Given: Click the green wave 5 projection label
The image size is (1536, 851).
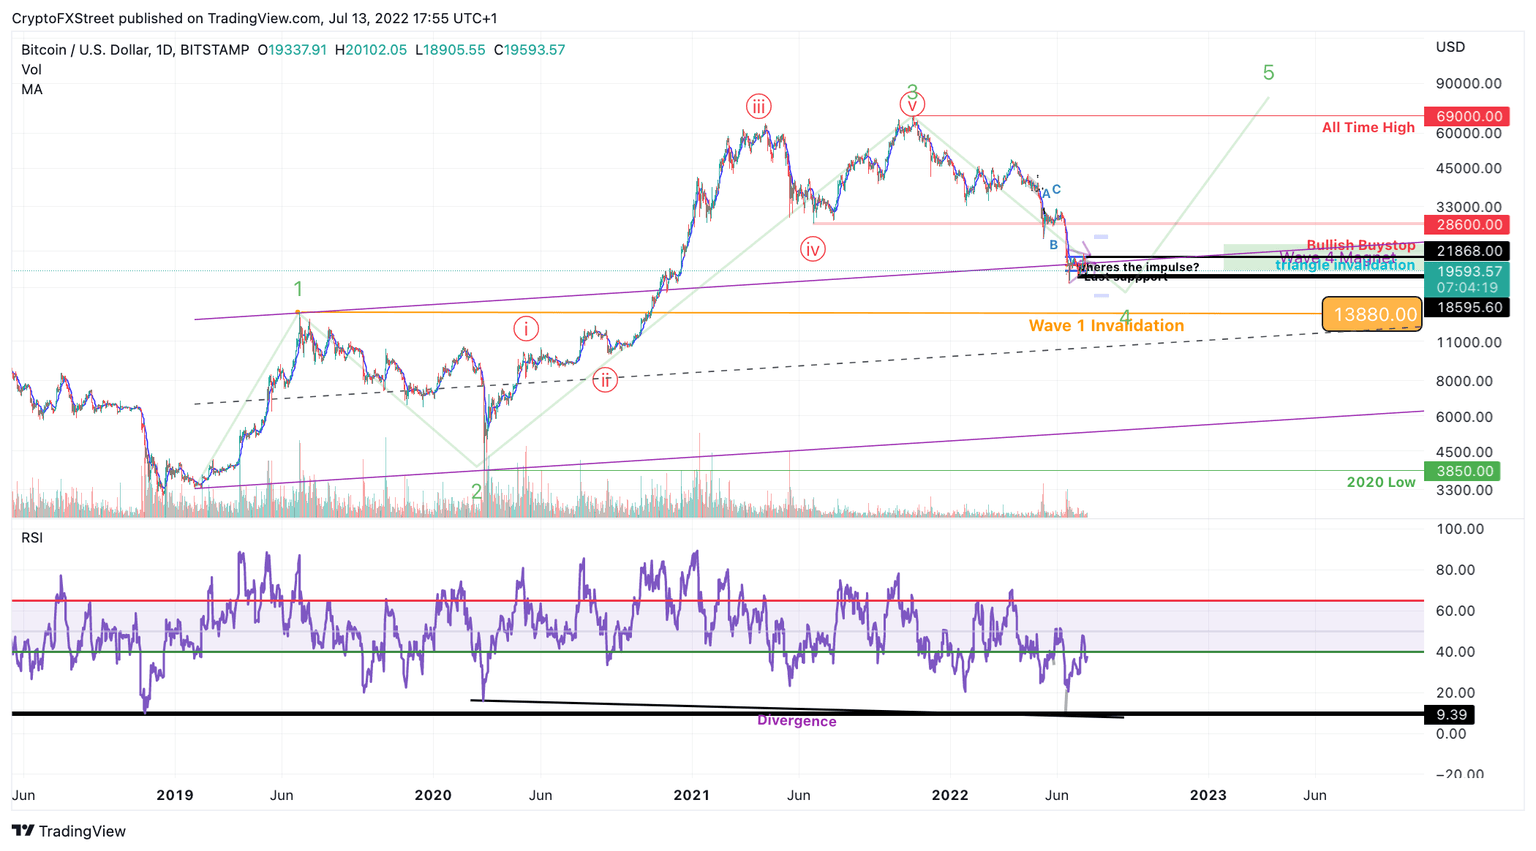Looking at the screenshot, I should coord(1268,72).
